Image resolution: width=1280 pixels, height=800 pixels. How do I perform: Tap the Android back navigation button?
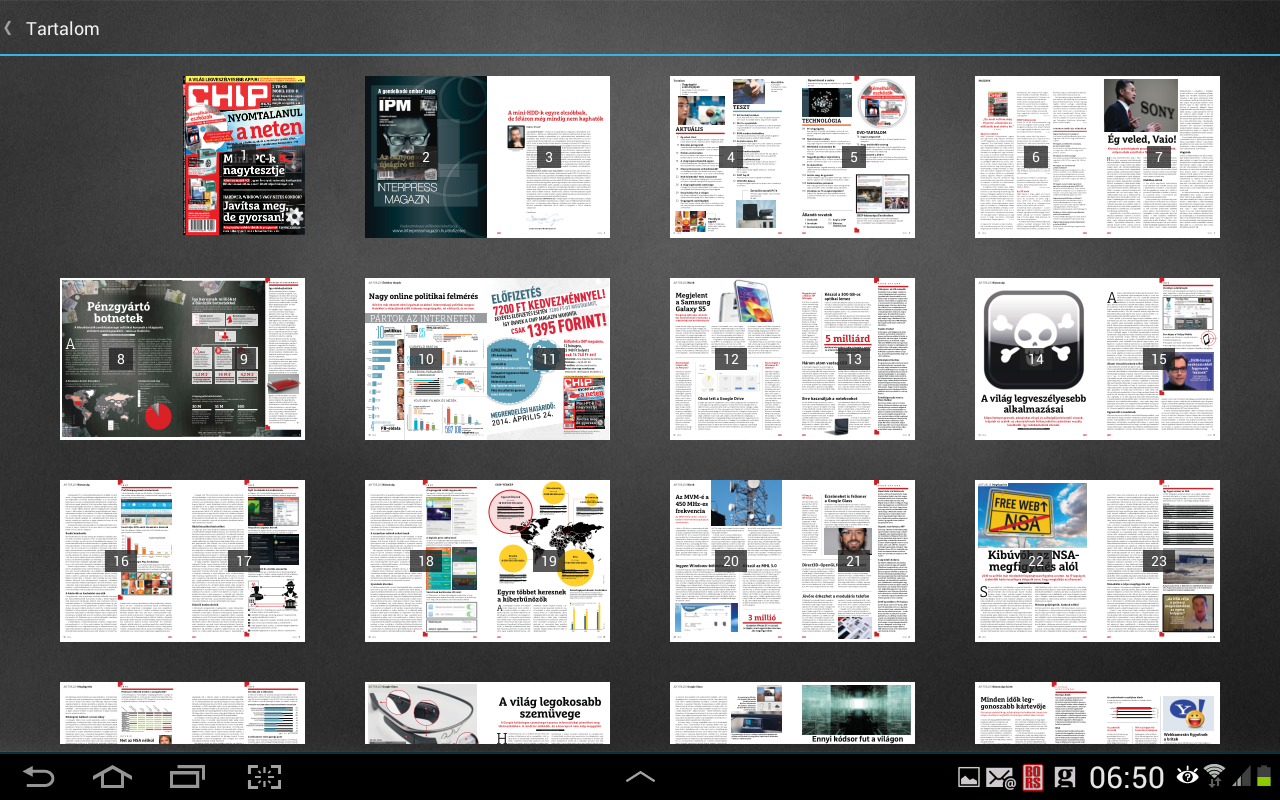[x=39, y=776]
